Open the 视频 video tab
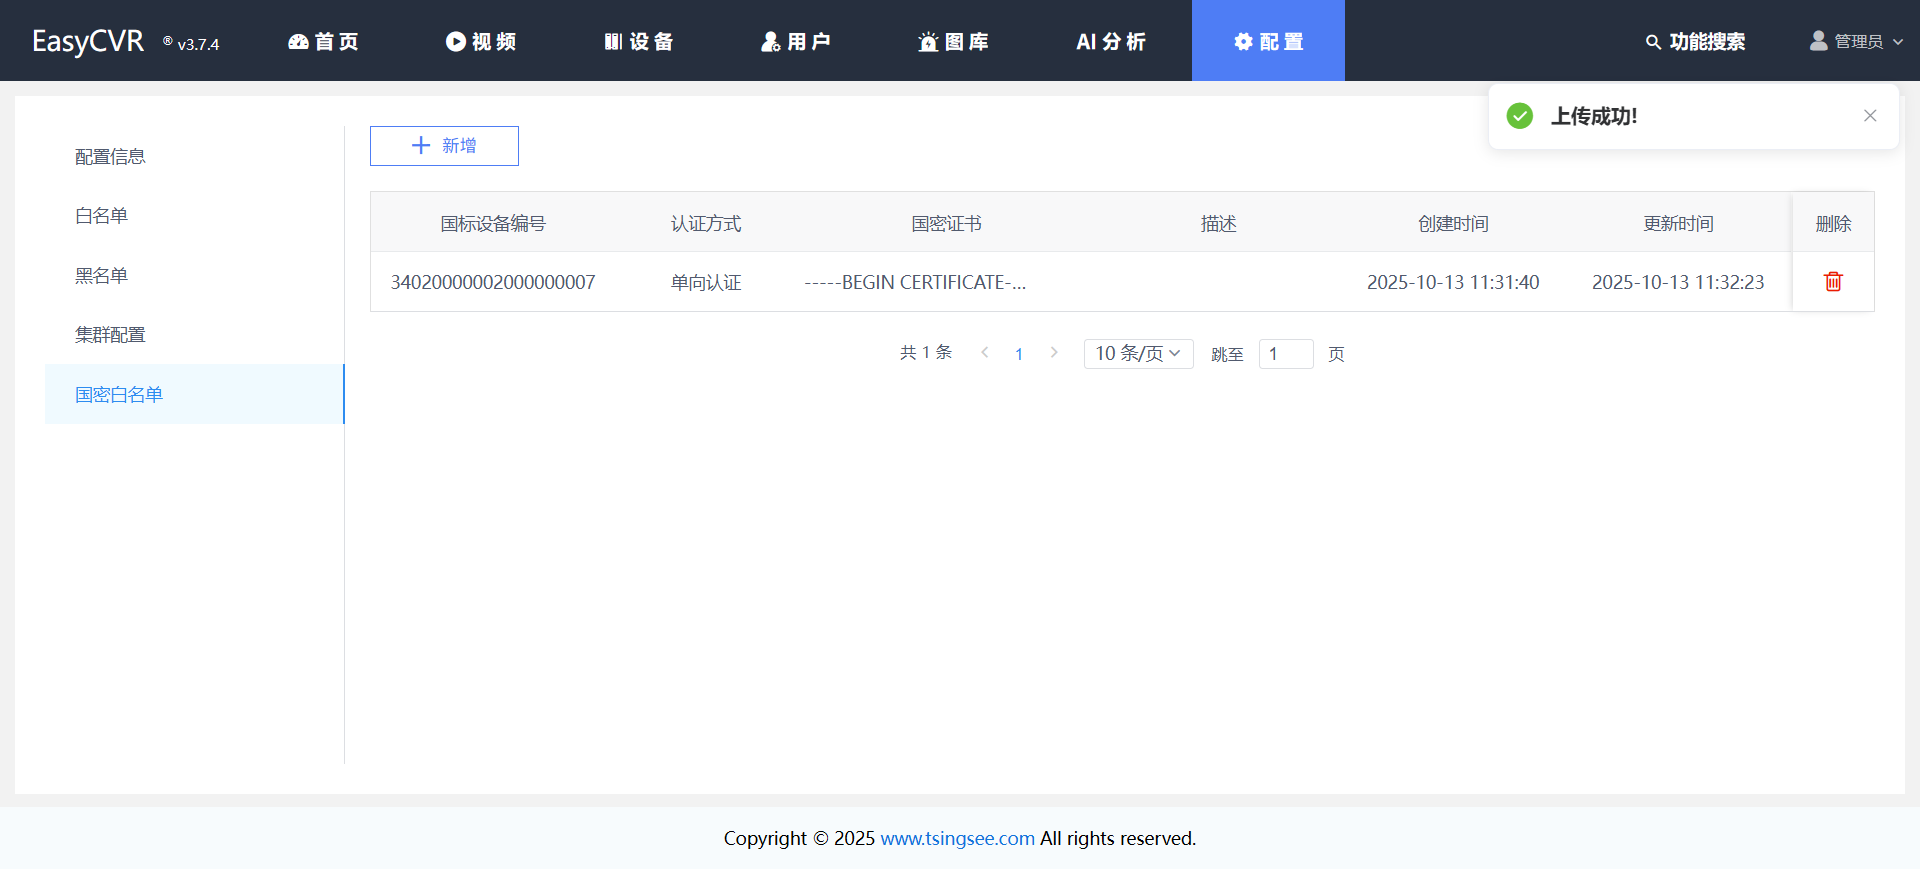Screen dimensions: 1920x869 pyautogui.click(x=481, y=42)
